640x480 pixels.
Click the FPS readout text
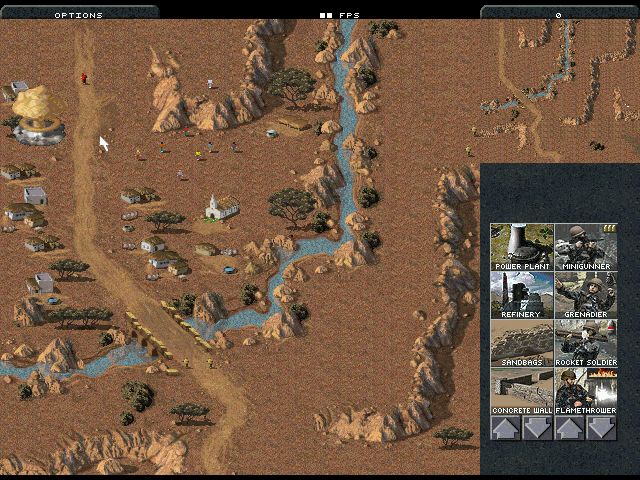340,16
